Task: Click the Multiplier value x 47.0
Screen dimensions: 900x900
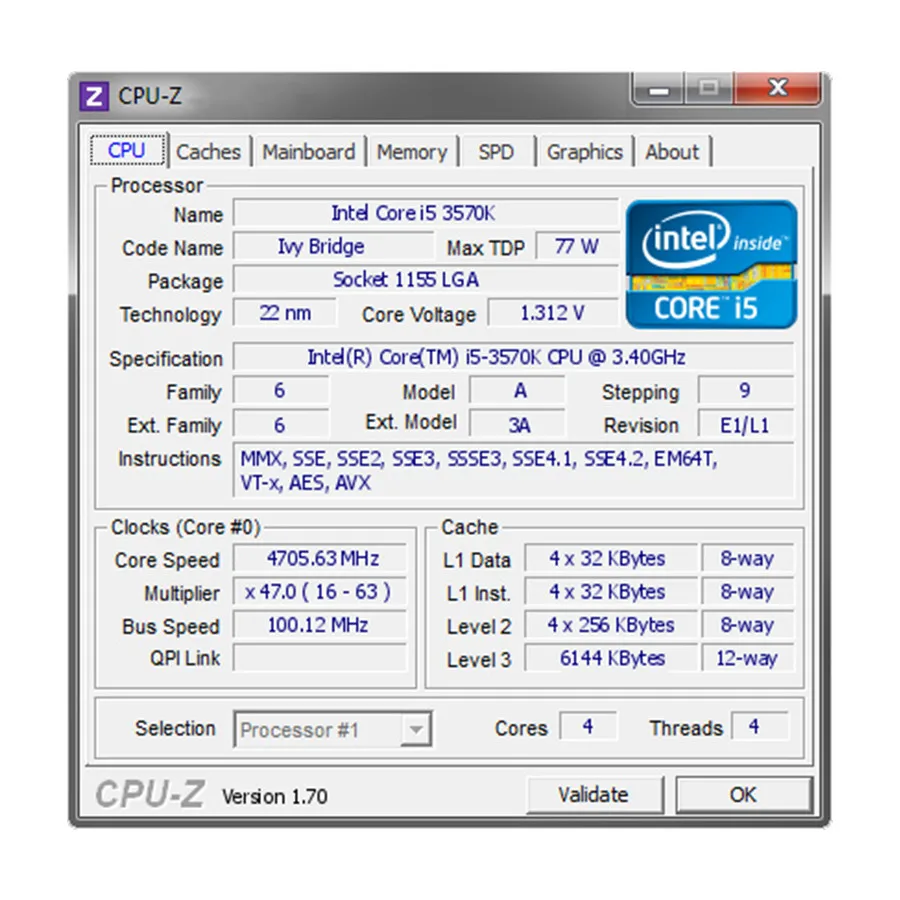Action: click(320, 592)
